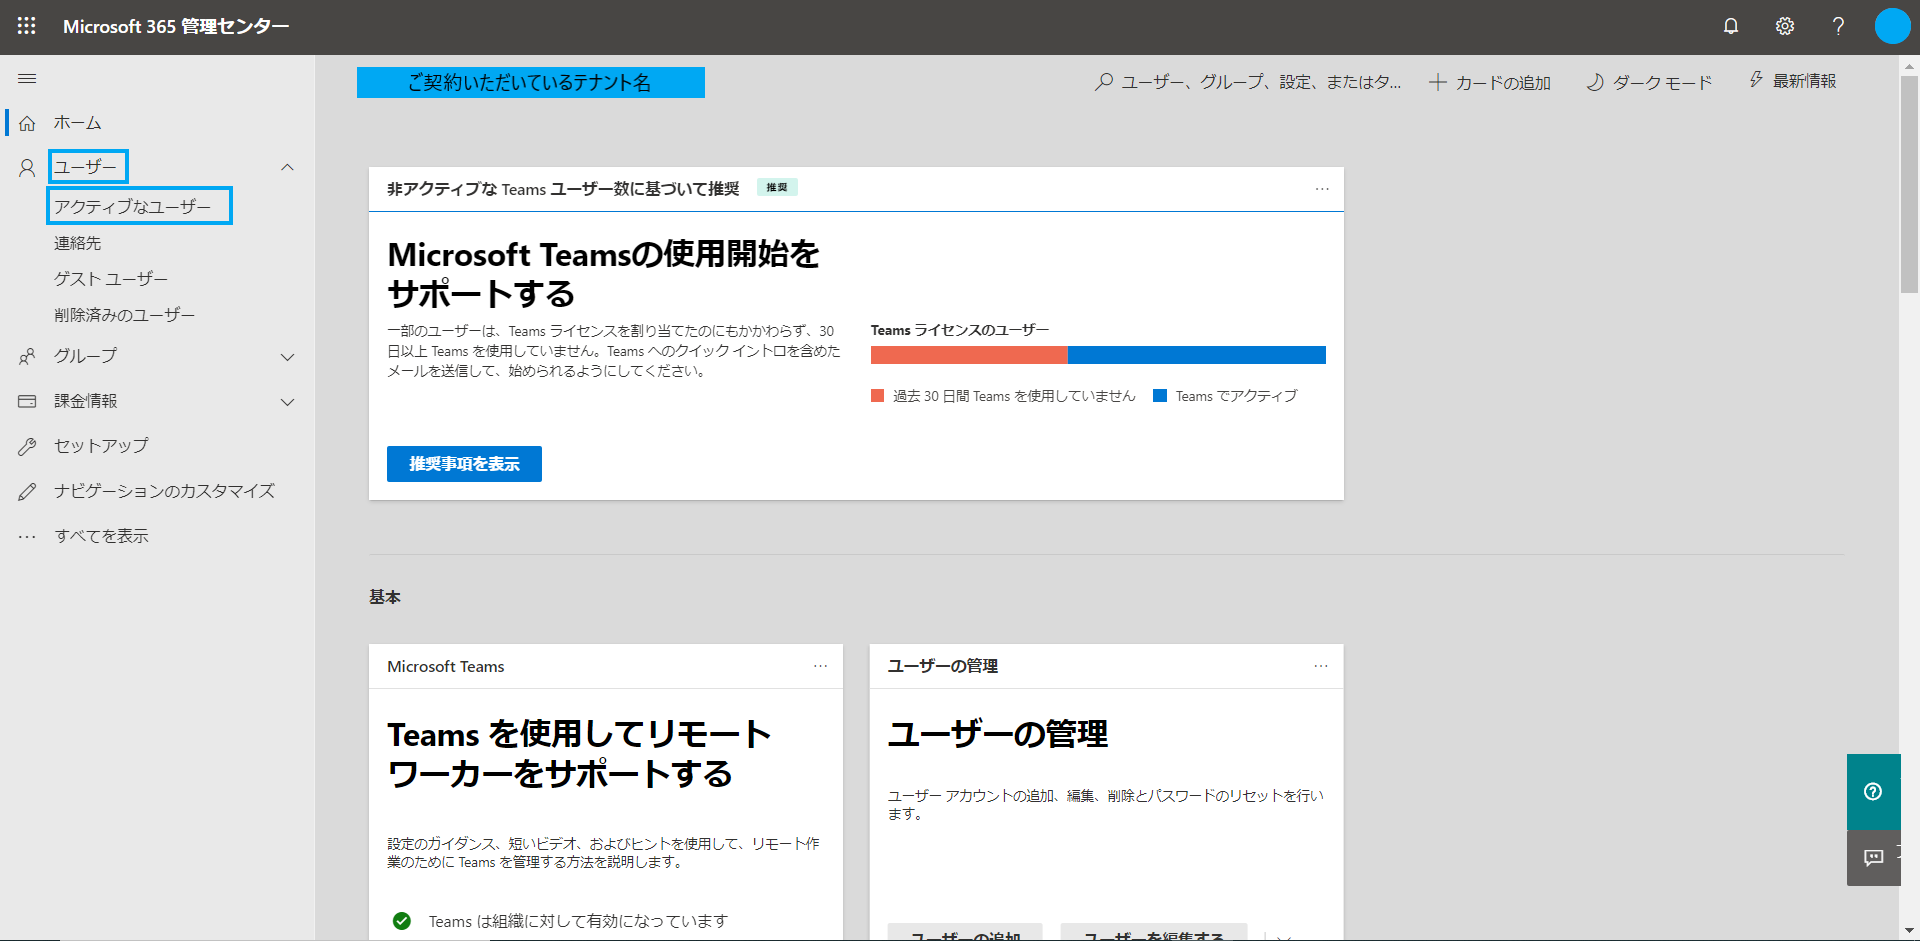Screen dimensions: 1920x941
Task: Click the Home house icon
Action: point(27,123)
